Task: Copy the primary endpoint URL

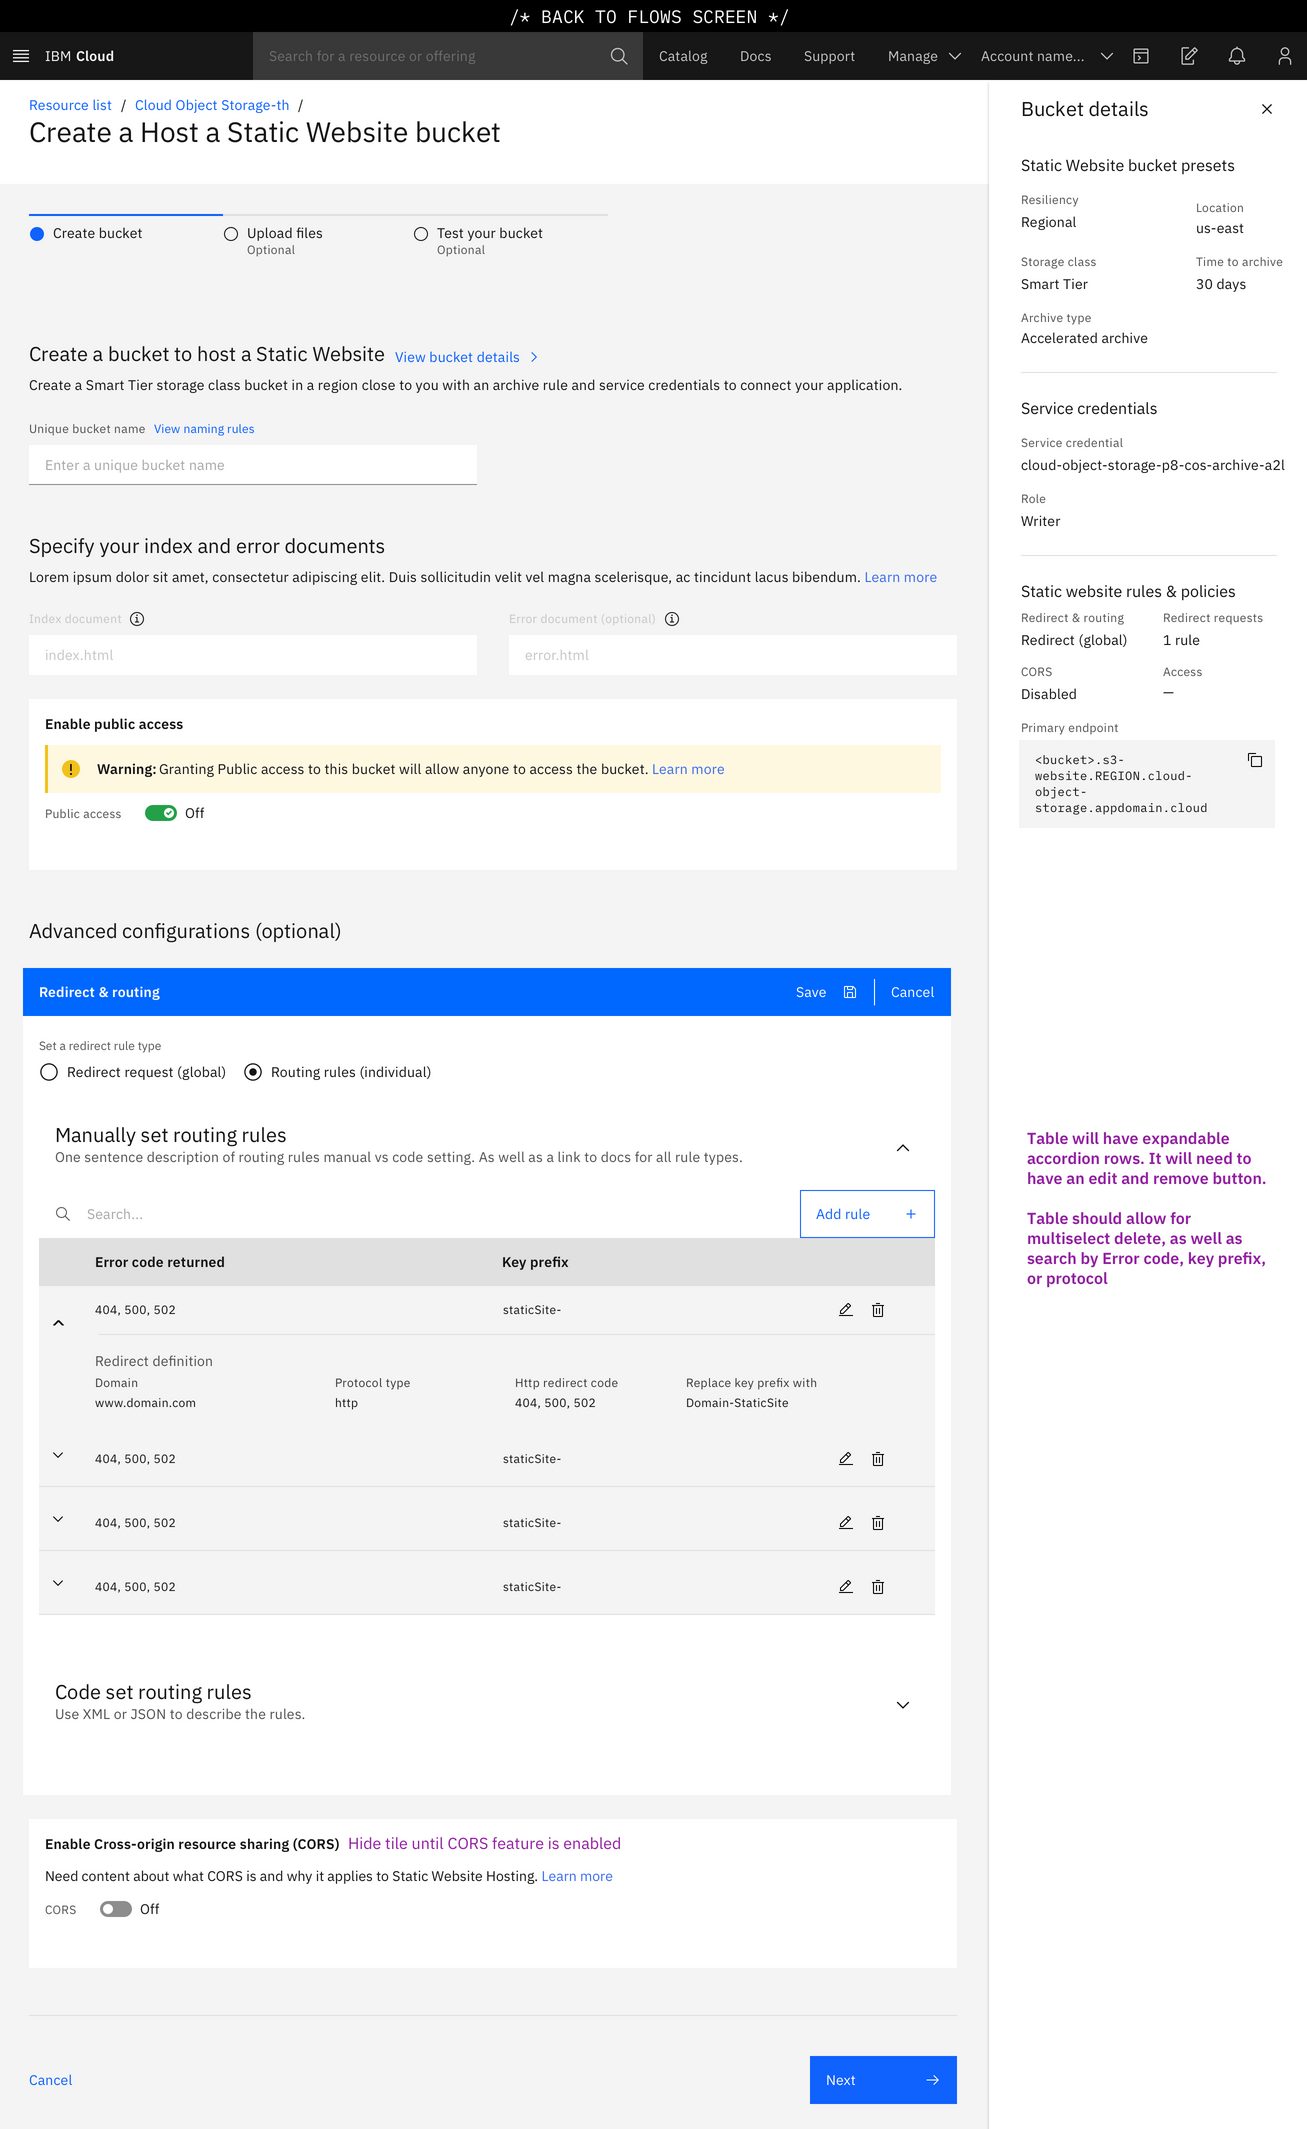Action: (x=1255, y=760)
